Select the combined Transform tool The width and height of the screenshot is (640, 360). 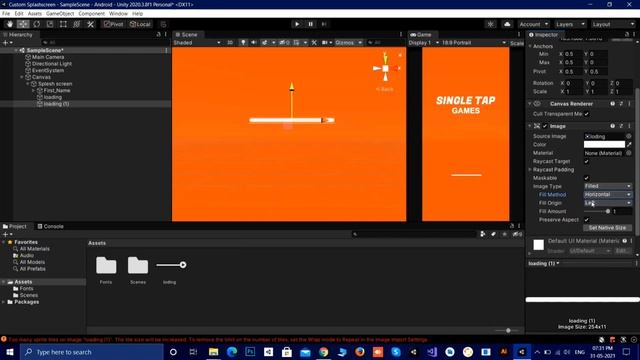click(x=77, y=24)
